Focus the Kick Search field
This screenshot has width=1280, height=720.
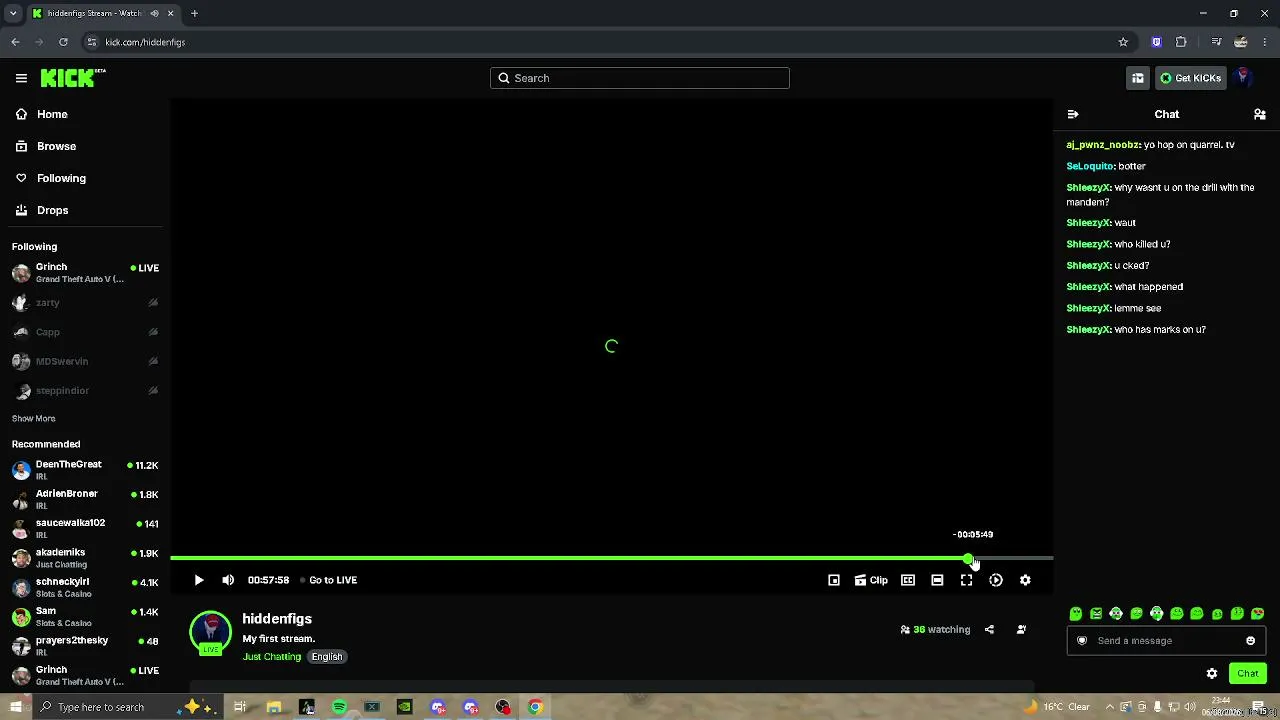pos(640,78)
